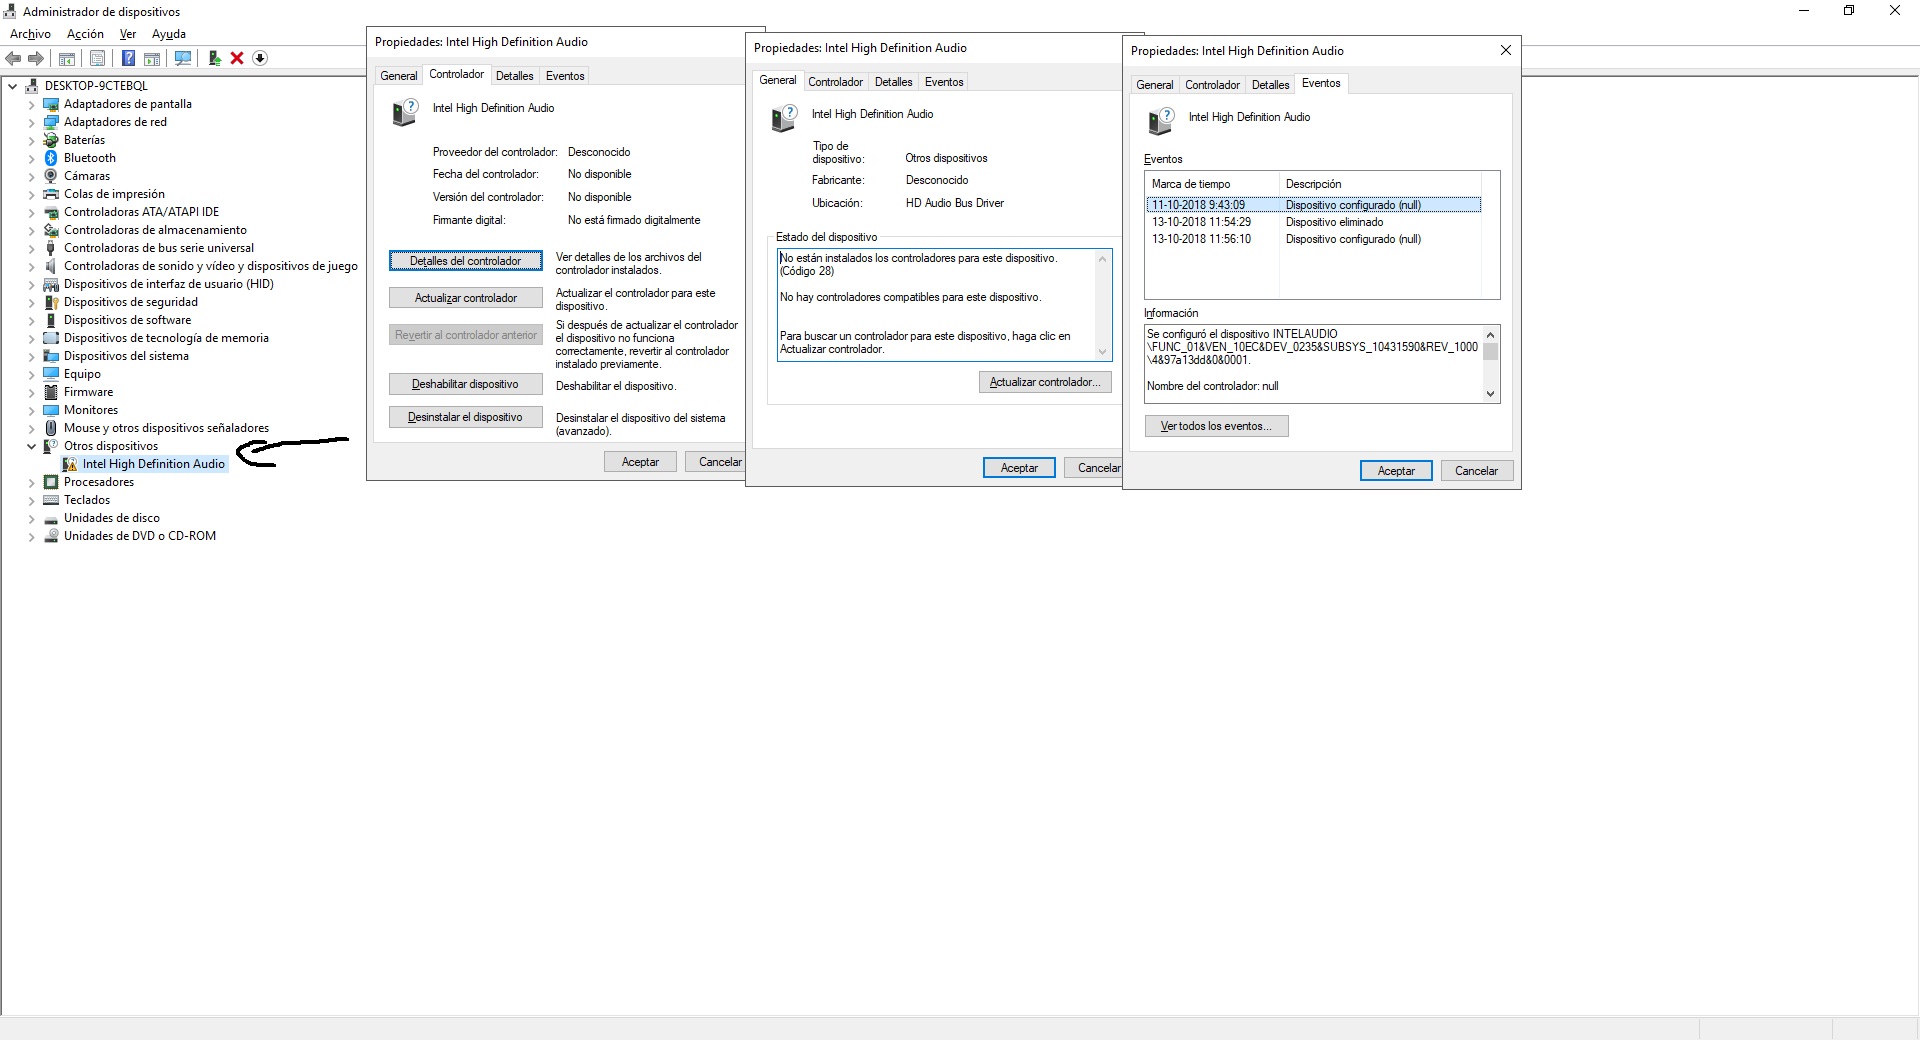Viewport: 1920px width, 1040px height.
Task: Open Controlador tab in third properties dialog
Action: click(x=1212, y=85)
